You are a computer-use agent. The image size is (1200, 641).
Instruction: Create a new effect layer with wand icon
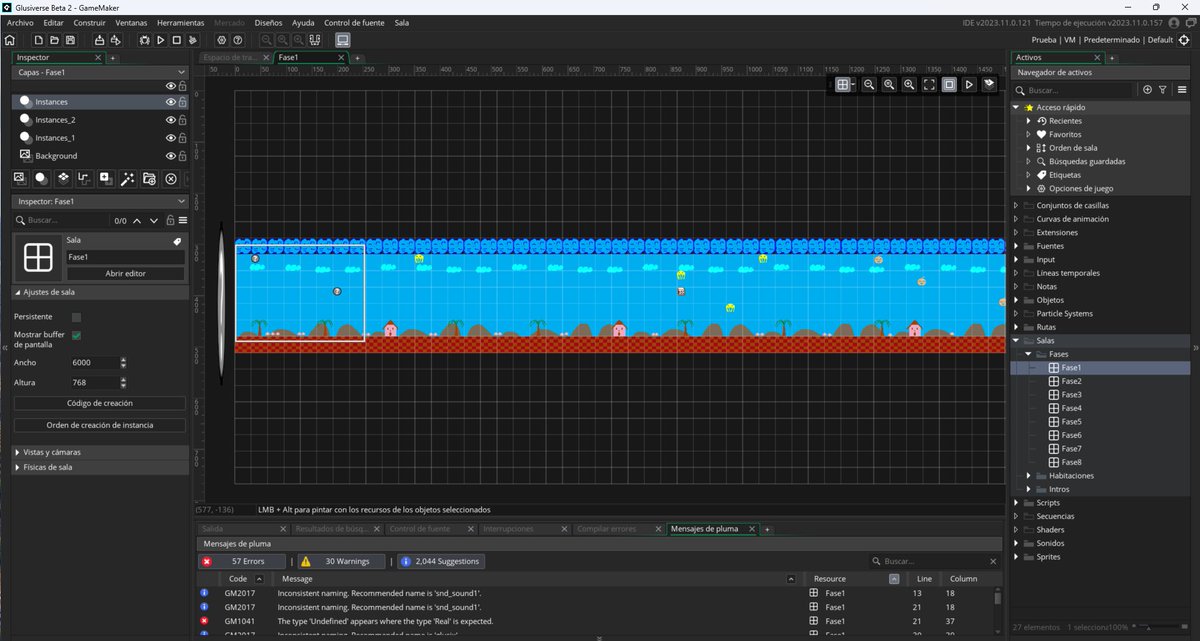[x=128, y=178]
